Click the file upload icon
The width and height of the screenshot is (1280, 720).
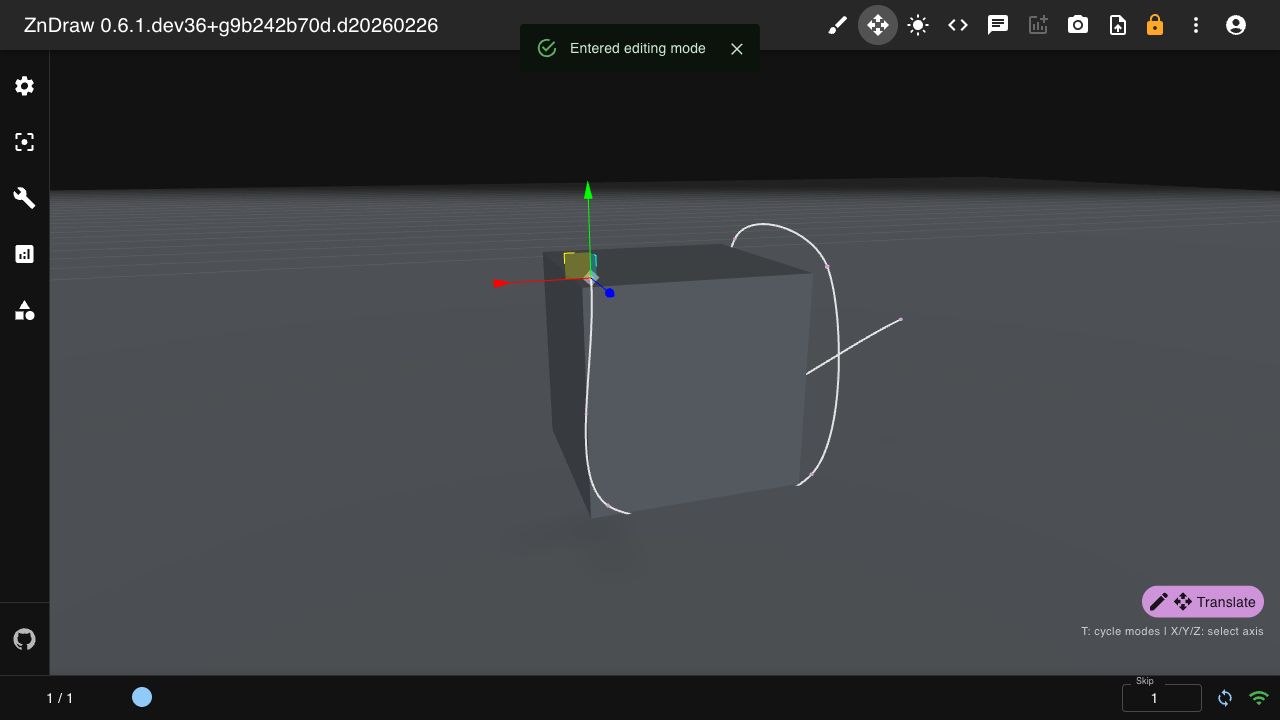coord(1118,25)
